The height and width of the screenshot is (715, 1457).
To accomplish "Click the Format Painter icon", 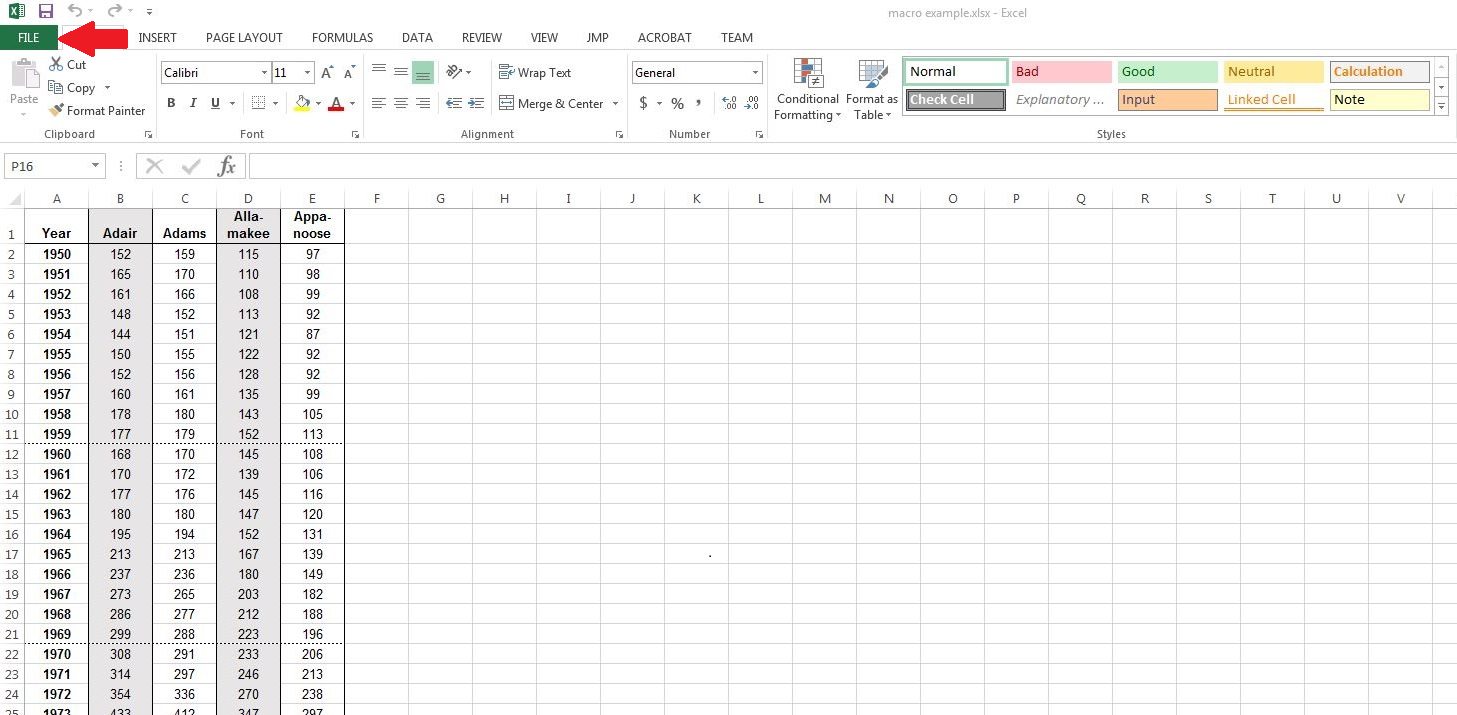I will (55, 110).
